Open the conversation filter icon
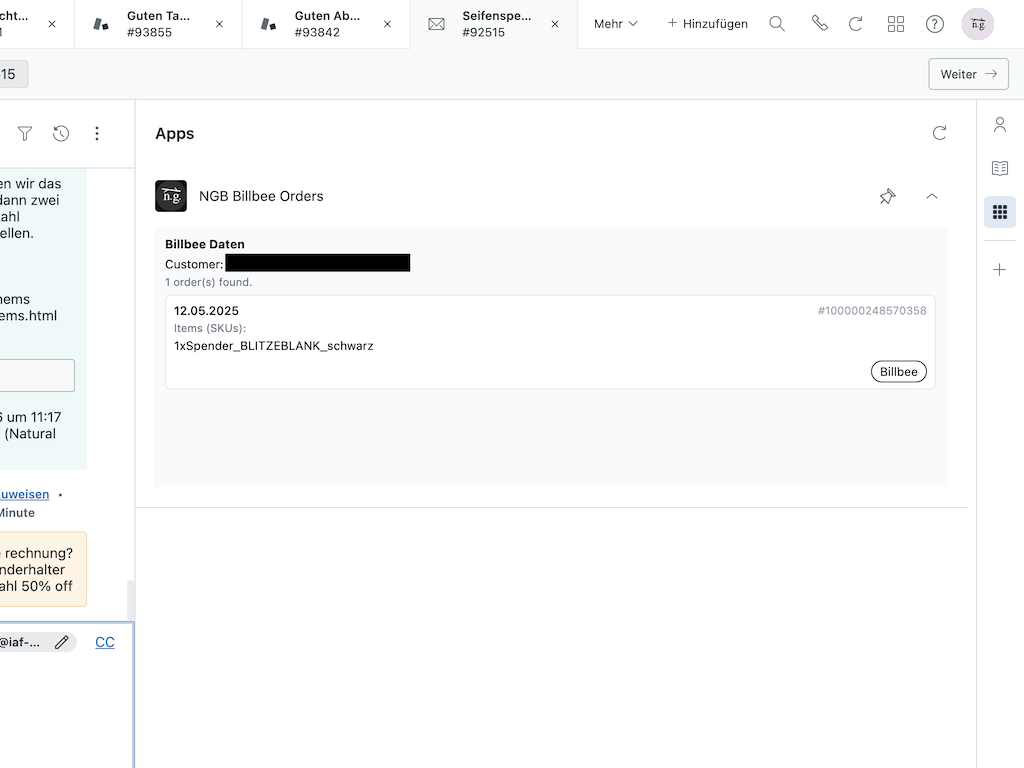Viewport: 1024px width, 768px height. click(24, 133)
